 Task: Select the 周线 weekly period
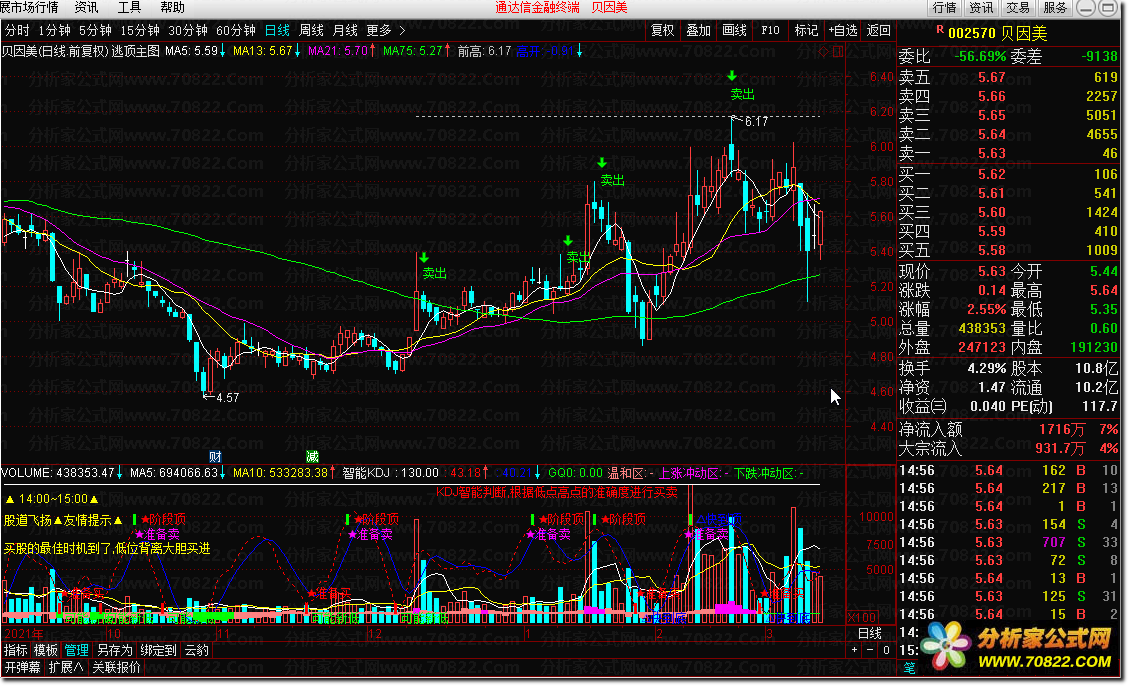click(x=311, y=31)
